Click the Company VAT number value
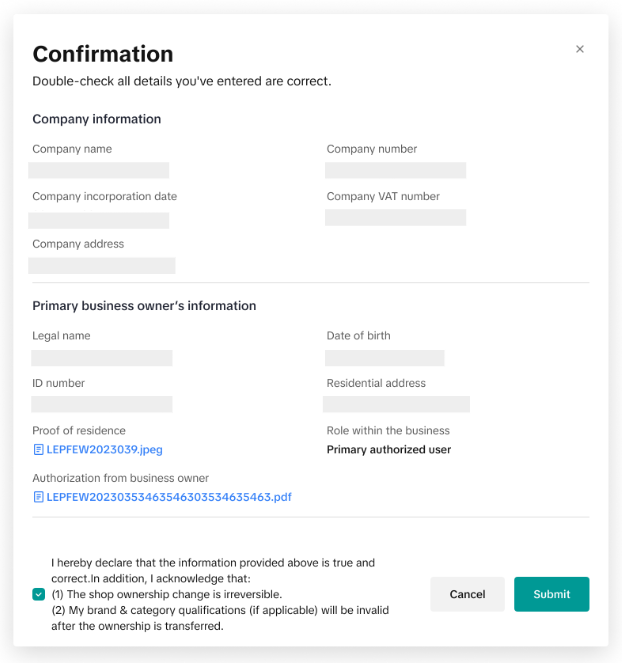The width and height of the screenshot is (622, 663). pos(395,217)
